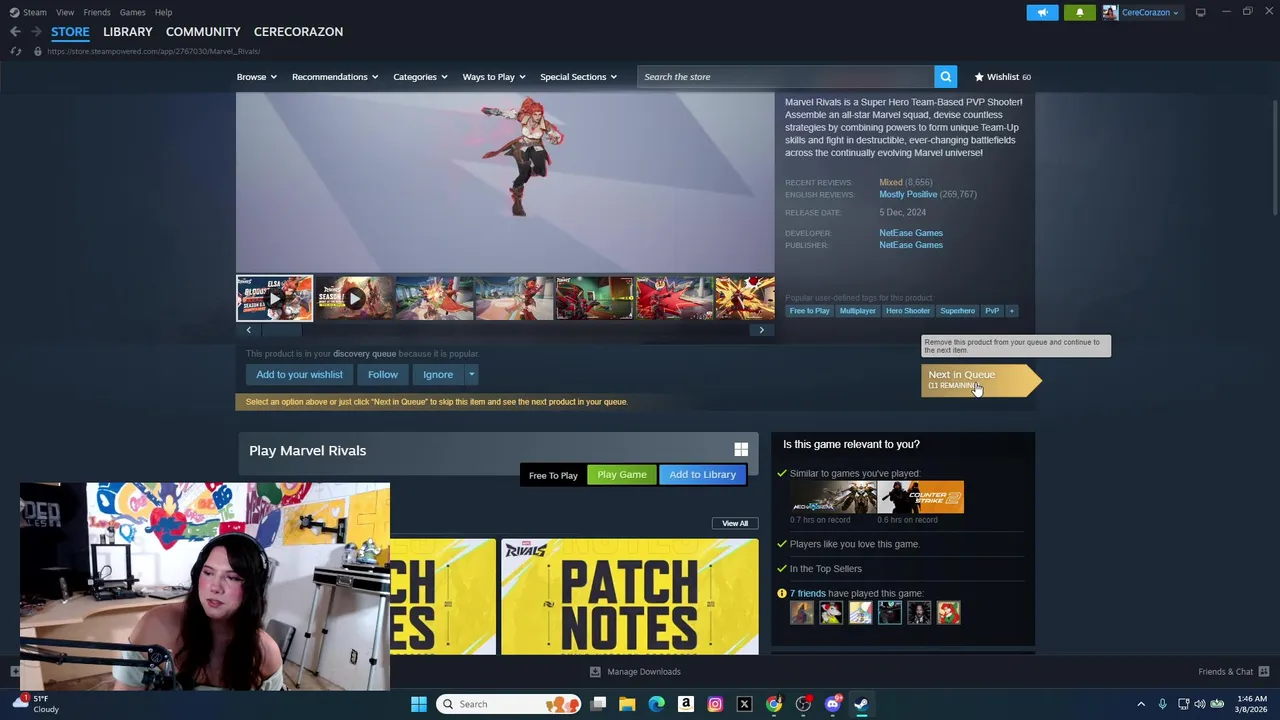Switch to the COMMUNITY tab
Screen dimensions: 1280x720
tap(203, 32)
